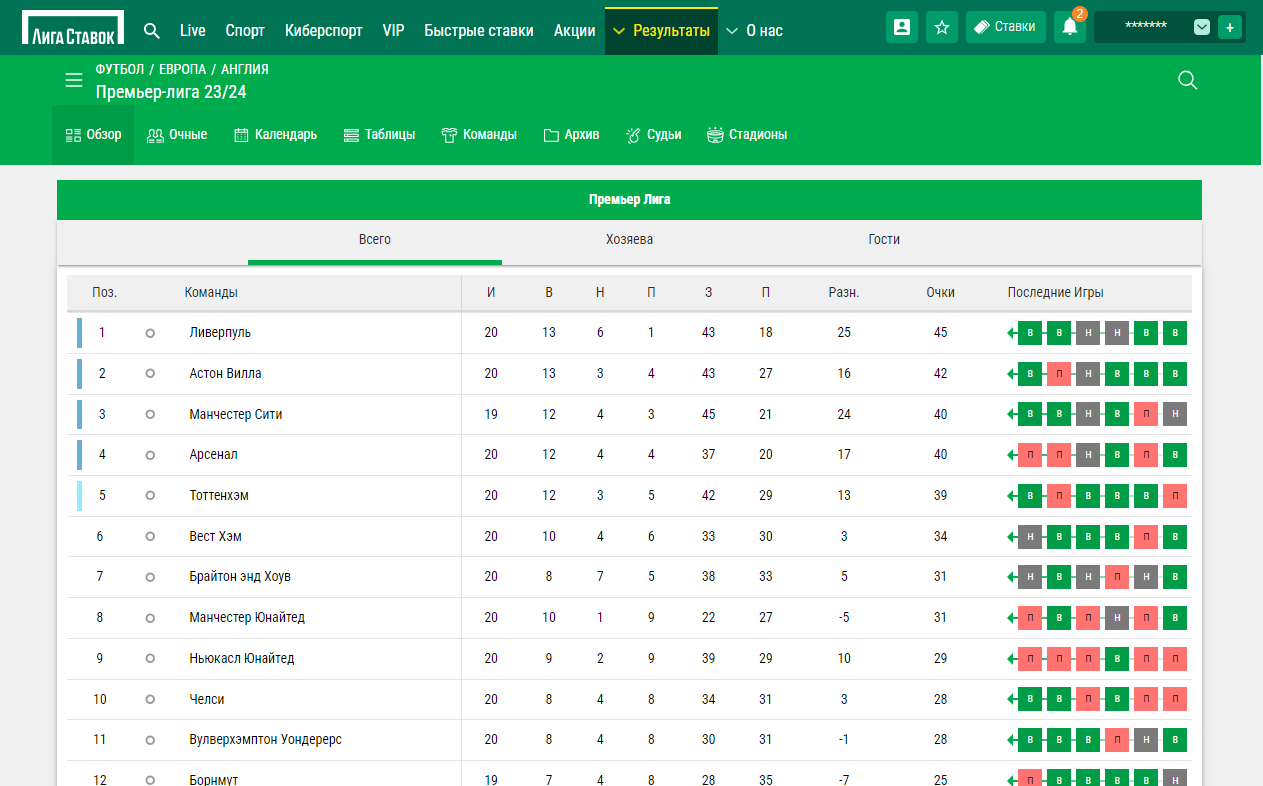Click the Очки column header
1263x786 pixels.
point(940,293)
